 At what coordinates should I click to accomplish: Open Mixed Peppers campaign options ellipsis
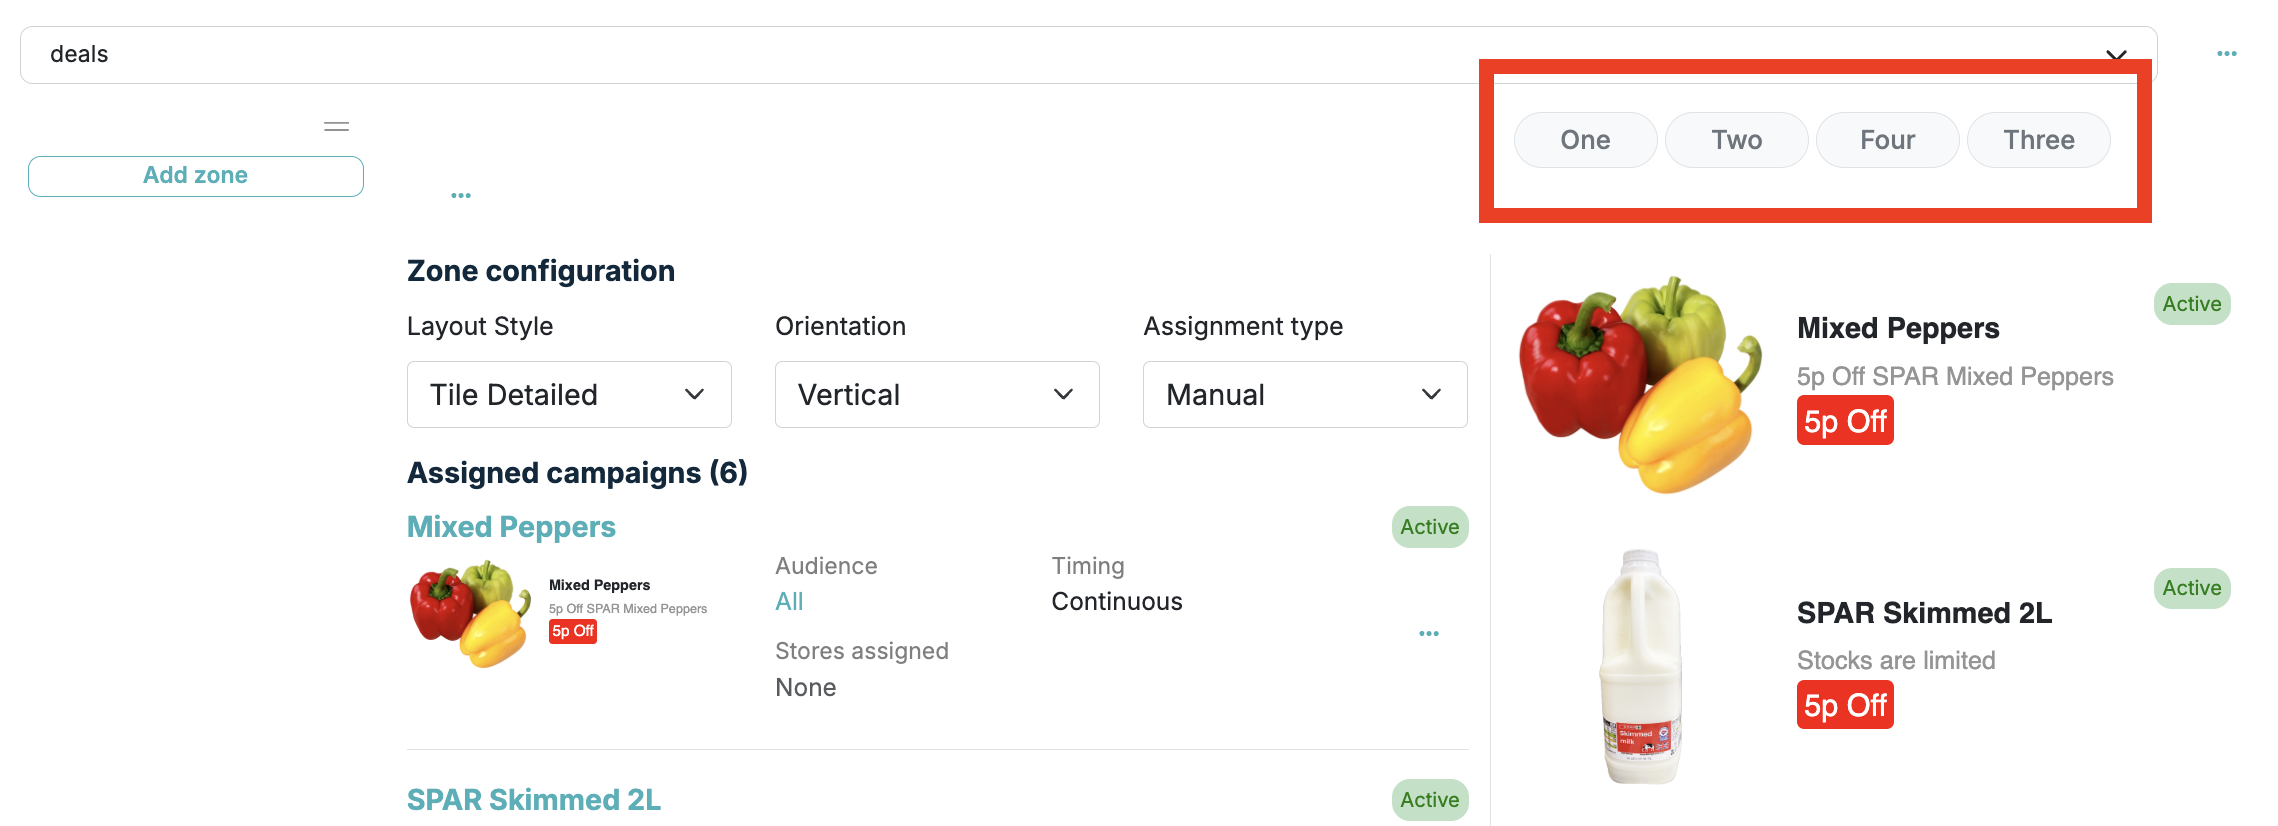[x=1428, y=634]
